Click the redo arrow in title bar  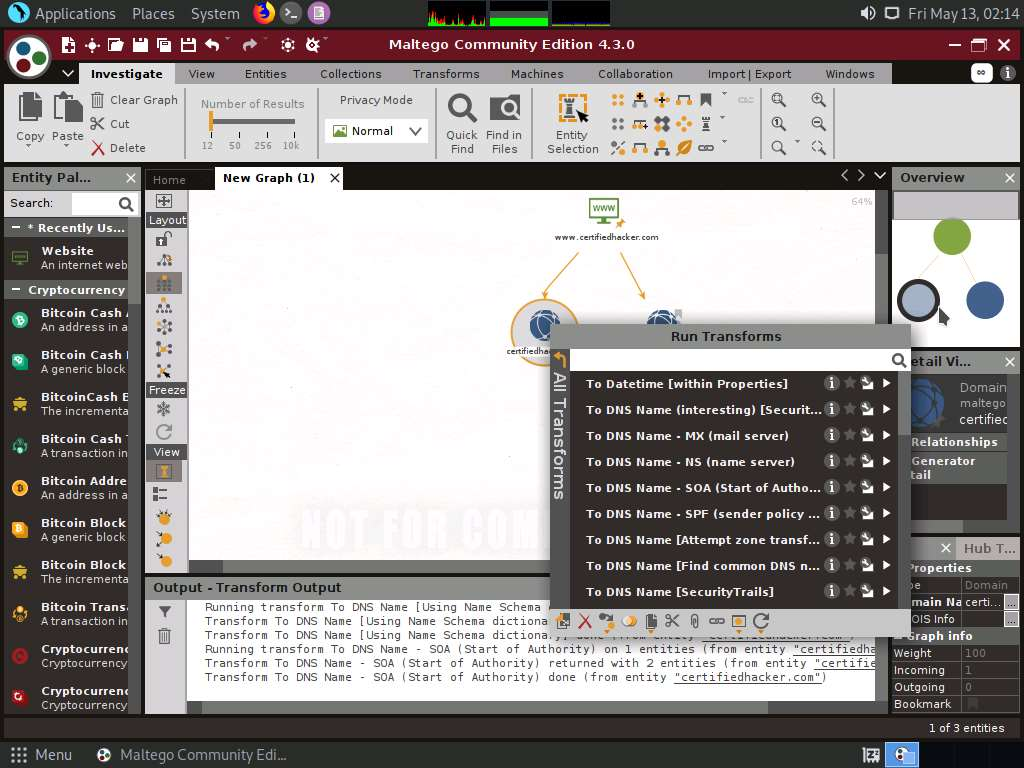point(249,44)
